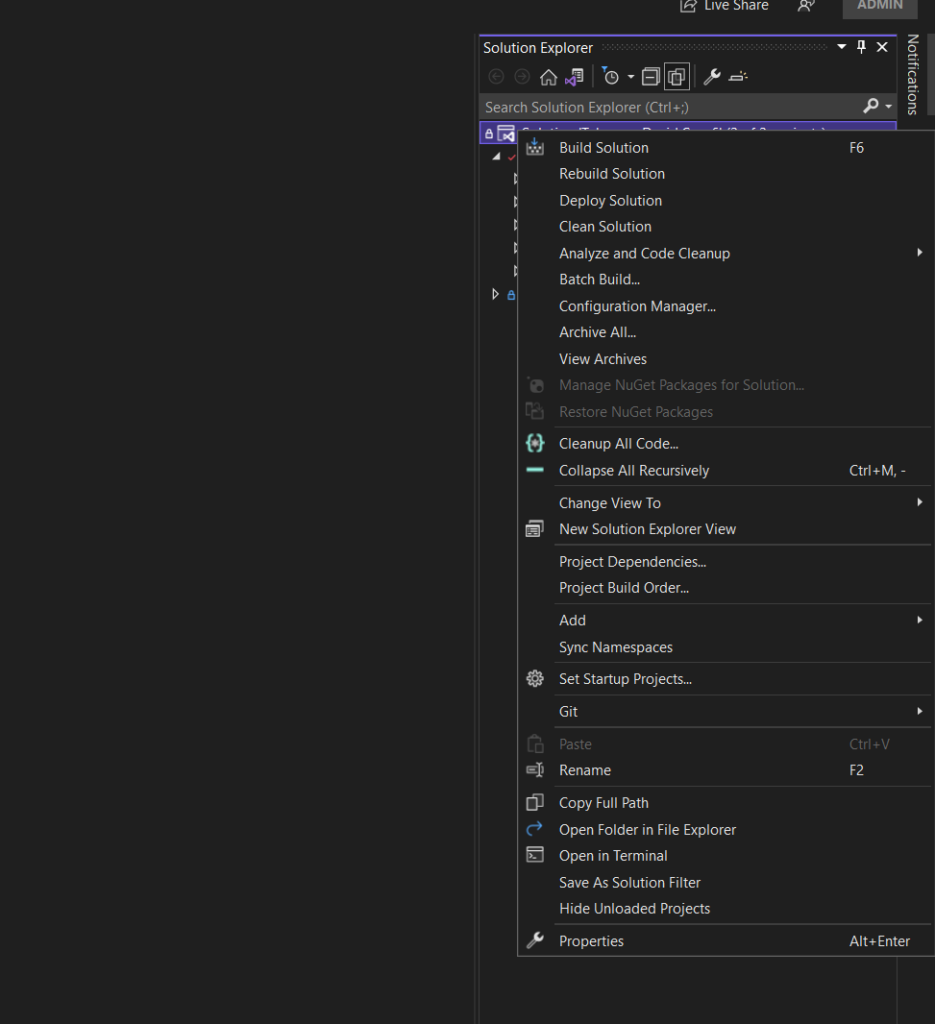935x1024 pixels.
Task: Click the Collapse All toolbar icon
Action: (650, 77)
